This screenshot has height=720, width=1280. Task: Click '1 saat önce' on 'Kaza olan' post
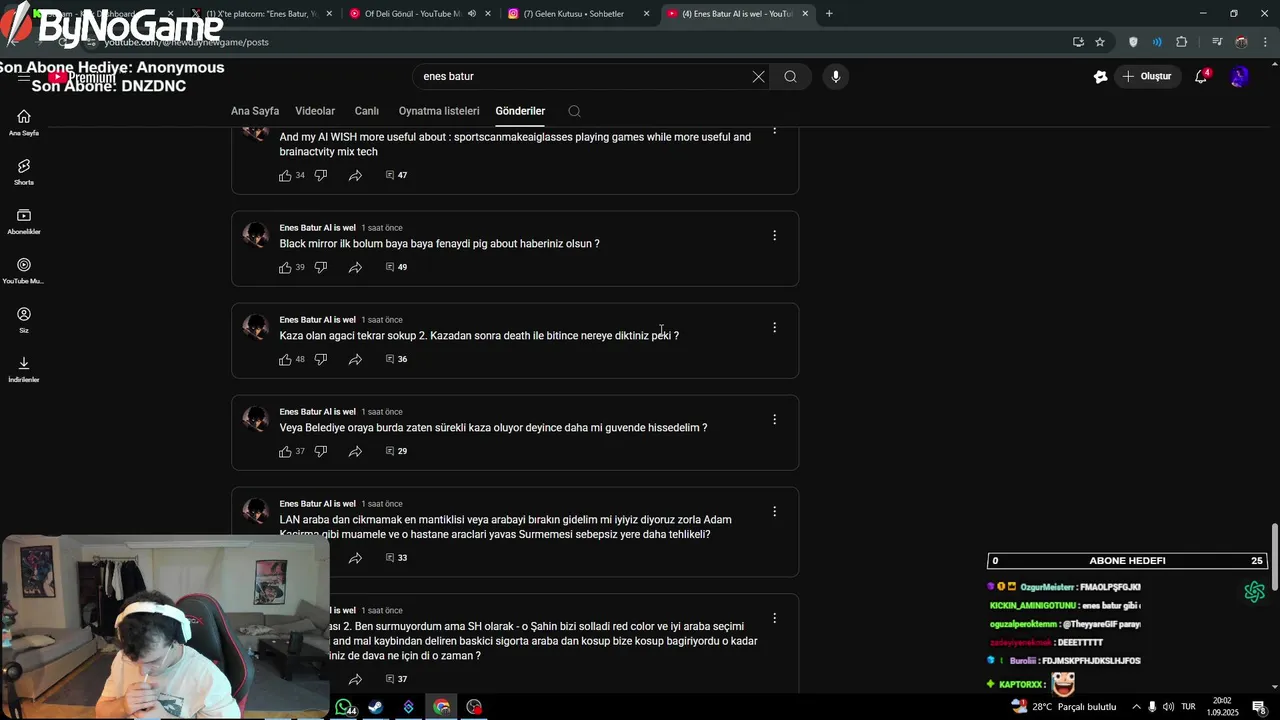pyautogui.click(x=382, y=320)
